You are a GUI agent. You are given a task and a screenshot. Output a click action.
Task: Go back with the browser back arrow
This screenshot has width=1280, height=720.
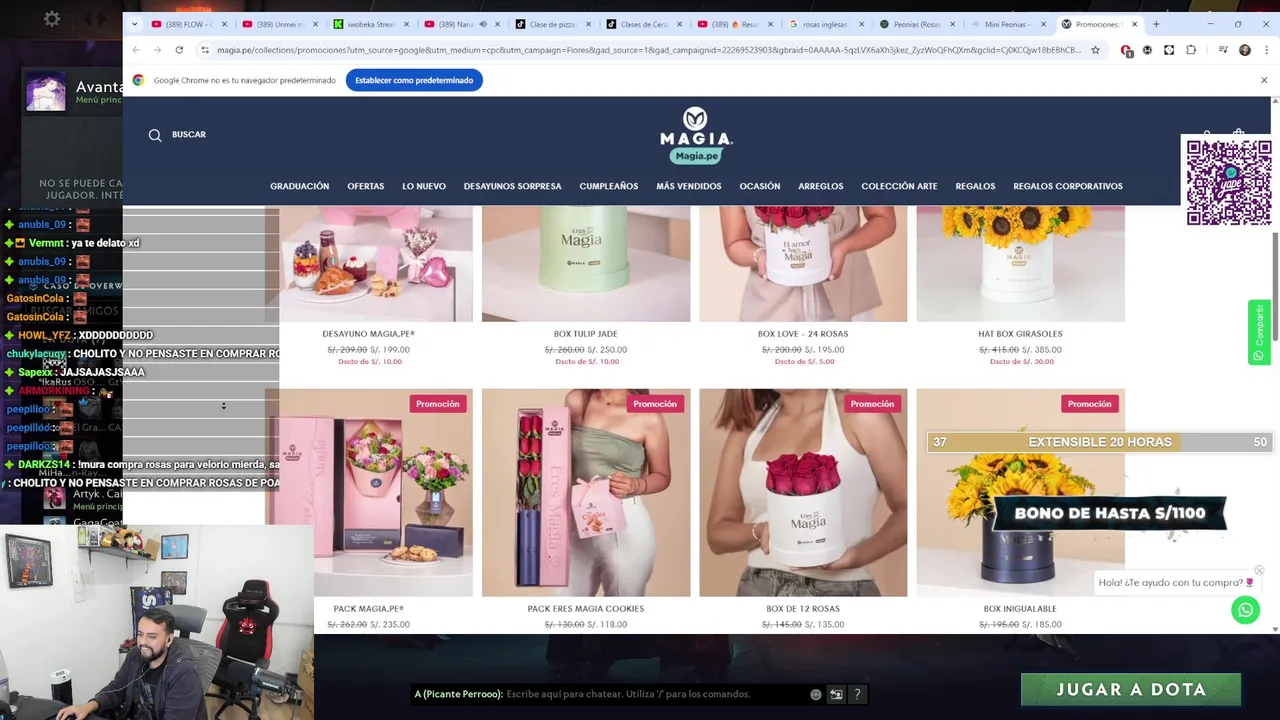tap(136, 50)
